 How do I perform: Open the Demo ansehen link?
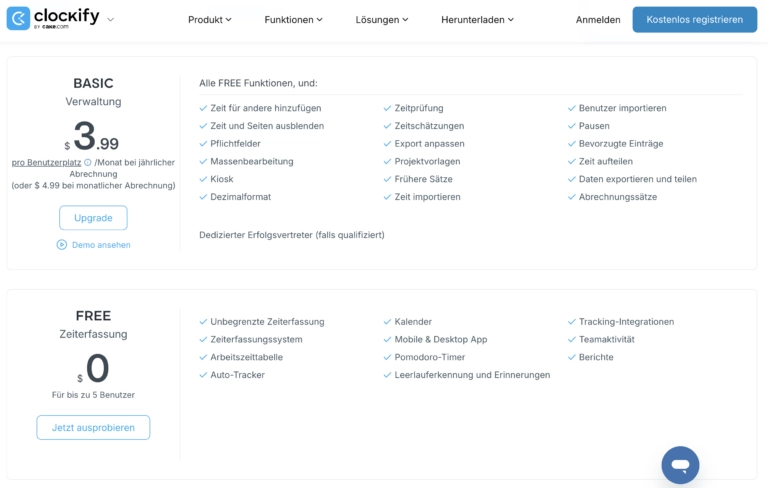pyautogui.click(x=101, y=245)
